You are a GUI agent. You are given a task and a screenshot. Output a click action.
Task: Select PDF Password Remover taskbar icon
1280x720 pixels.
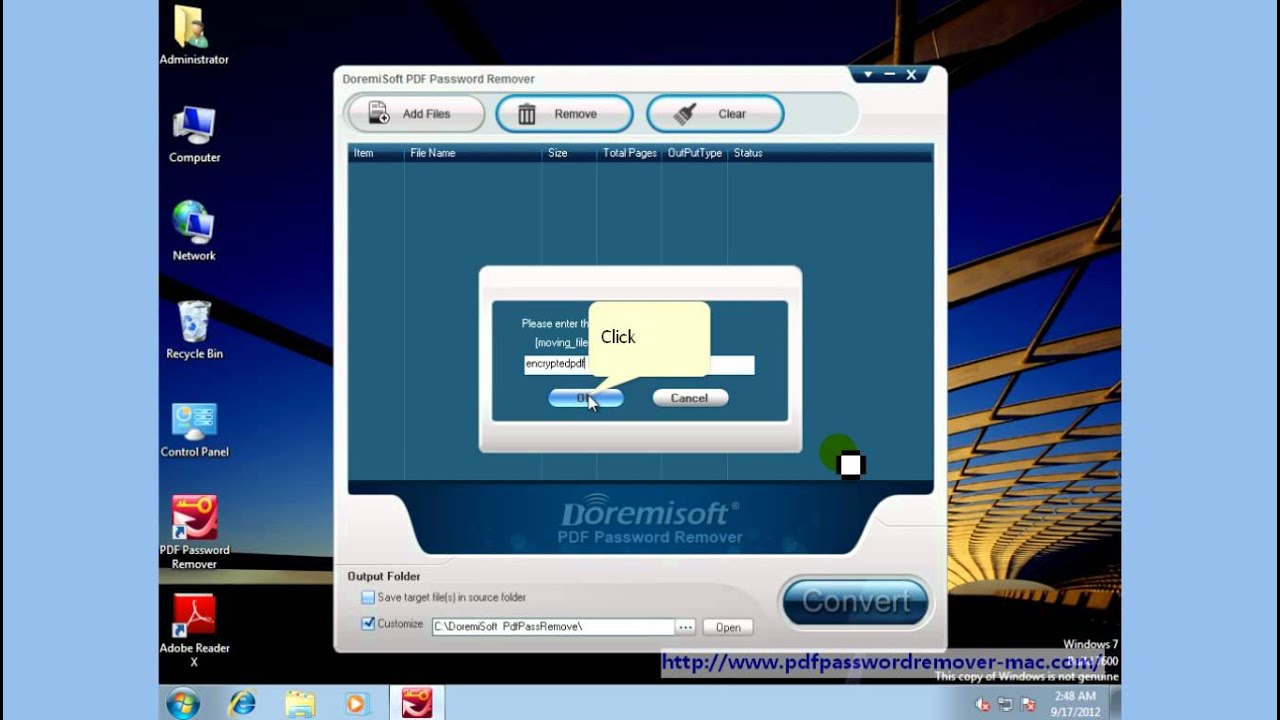pos(416,704)
